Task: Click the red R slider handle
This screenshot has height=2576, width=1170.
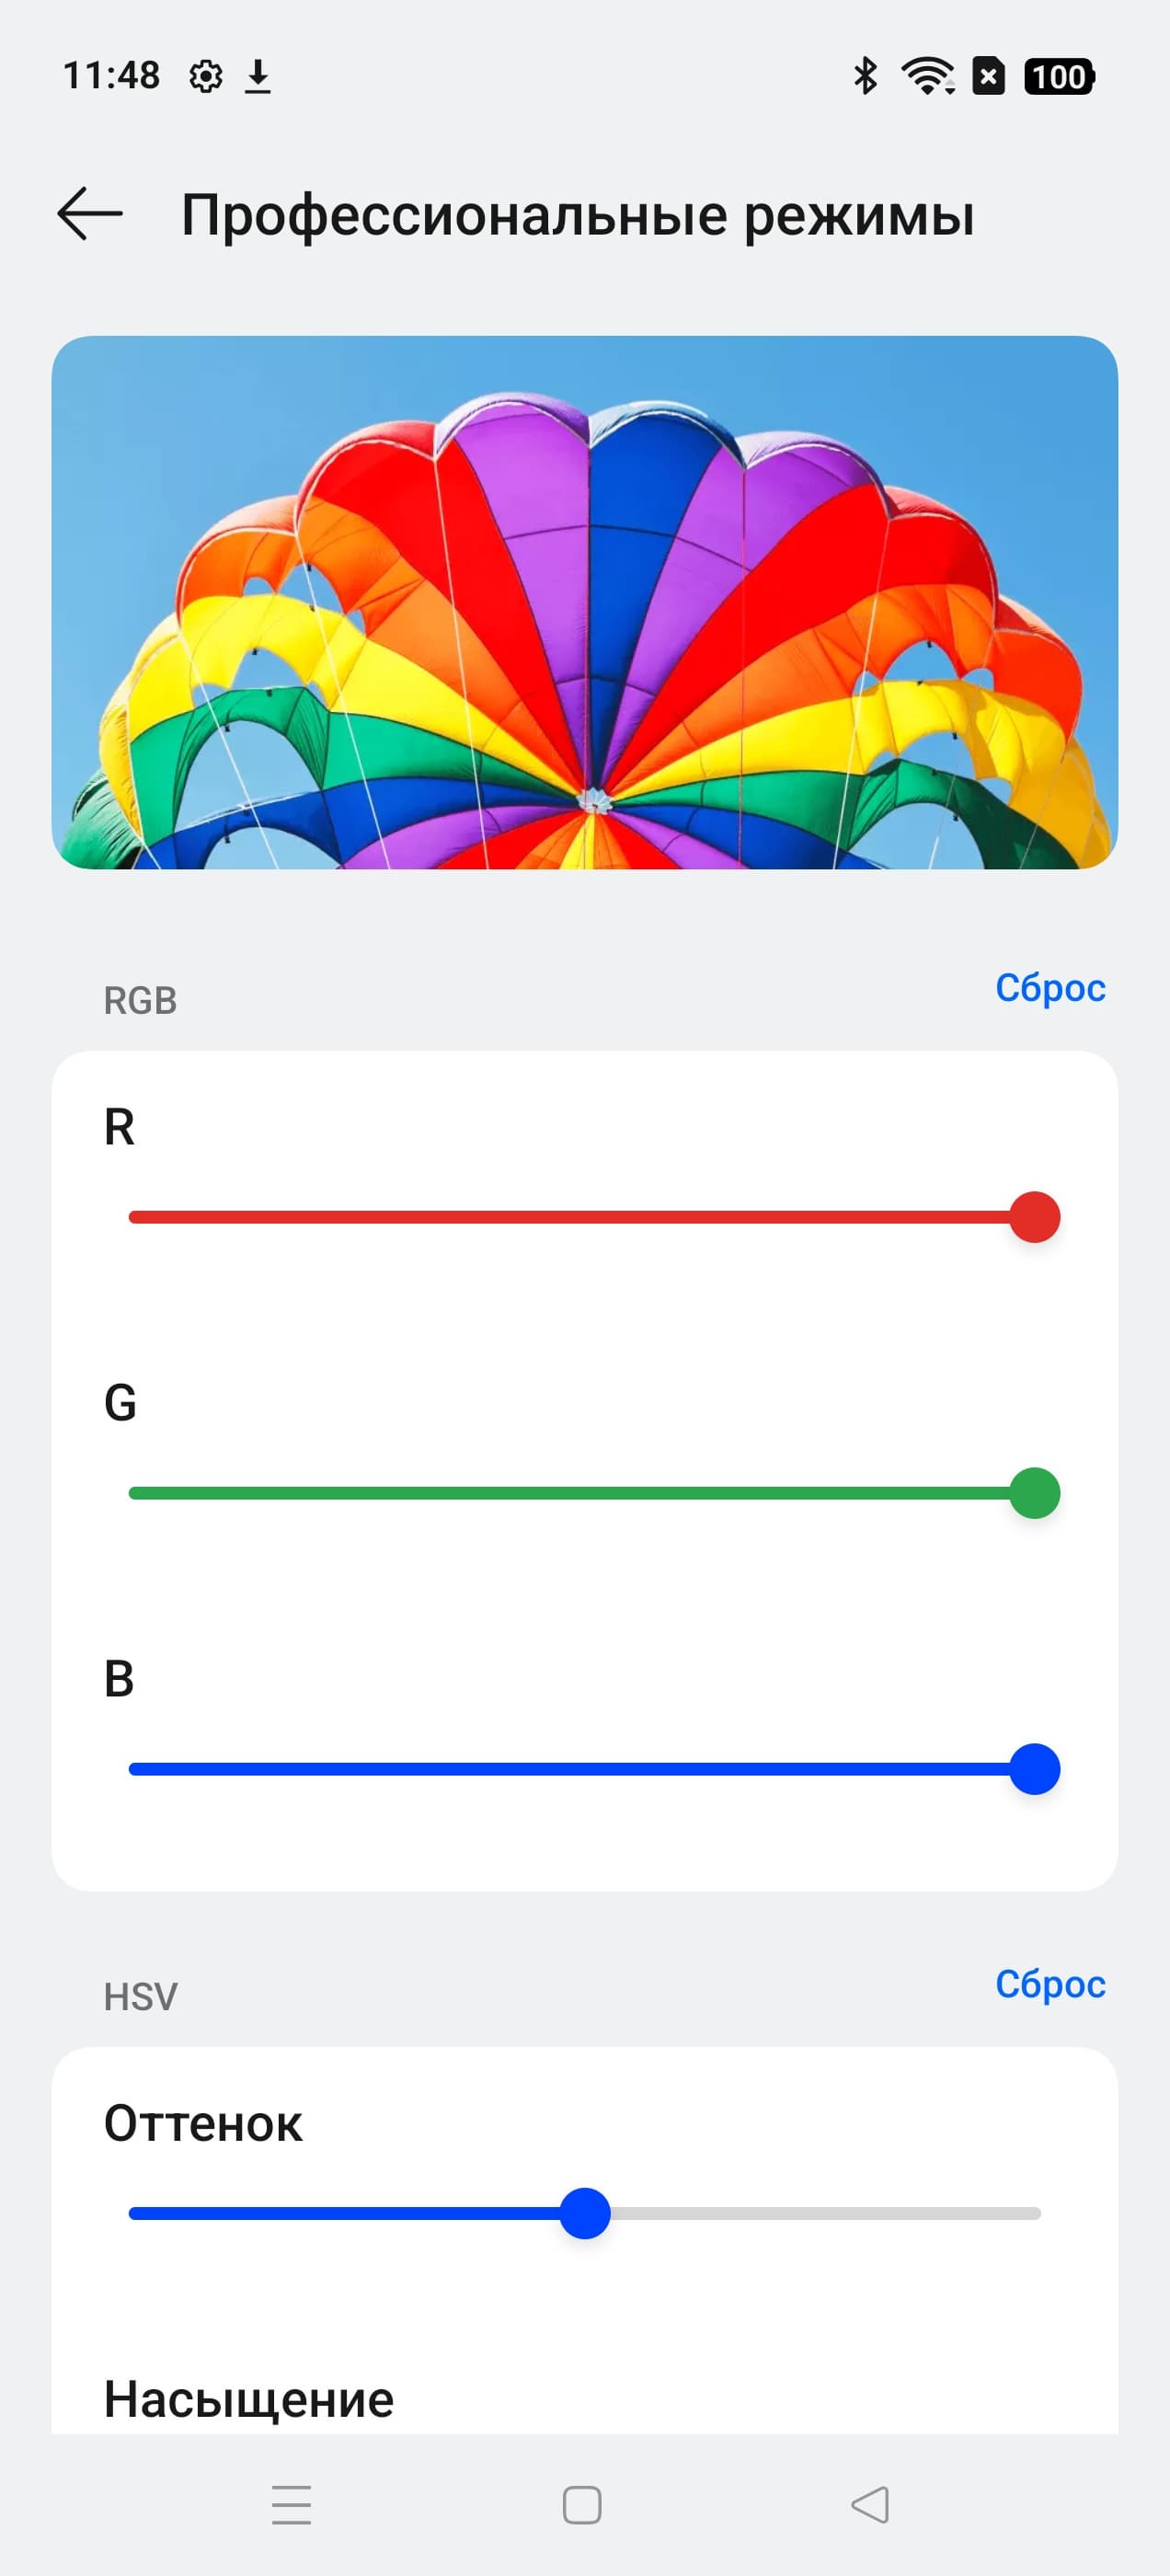Action: (x=1034, y=1217)
